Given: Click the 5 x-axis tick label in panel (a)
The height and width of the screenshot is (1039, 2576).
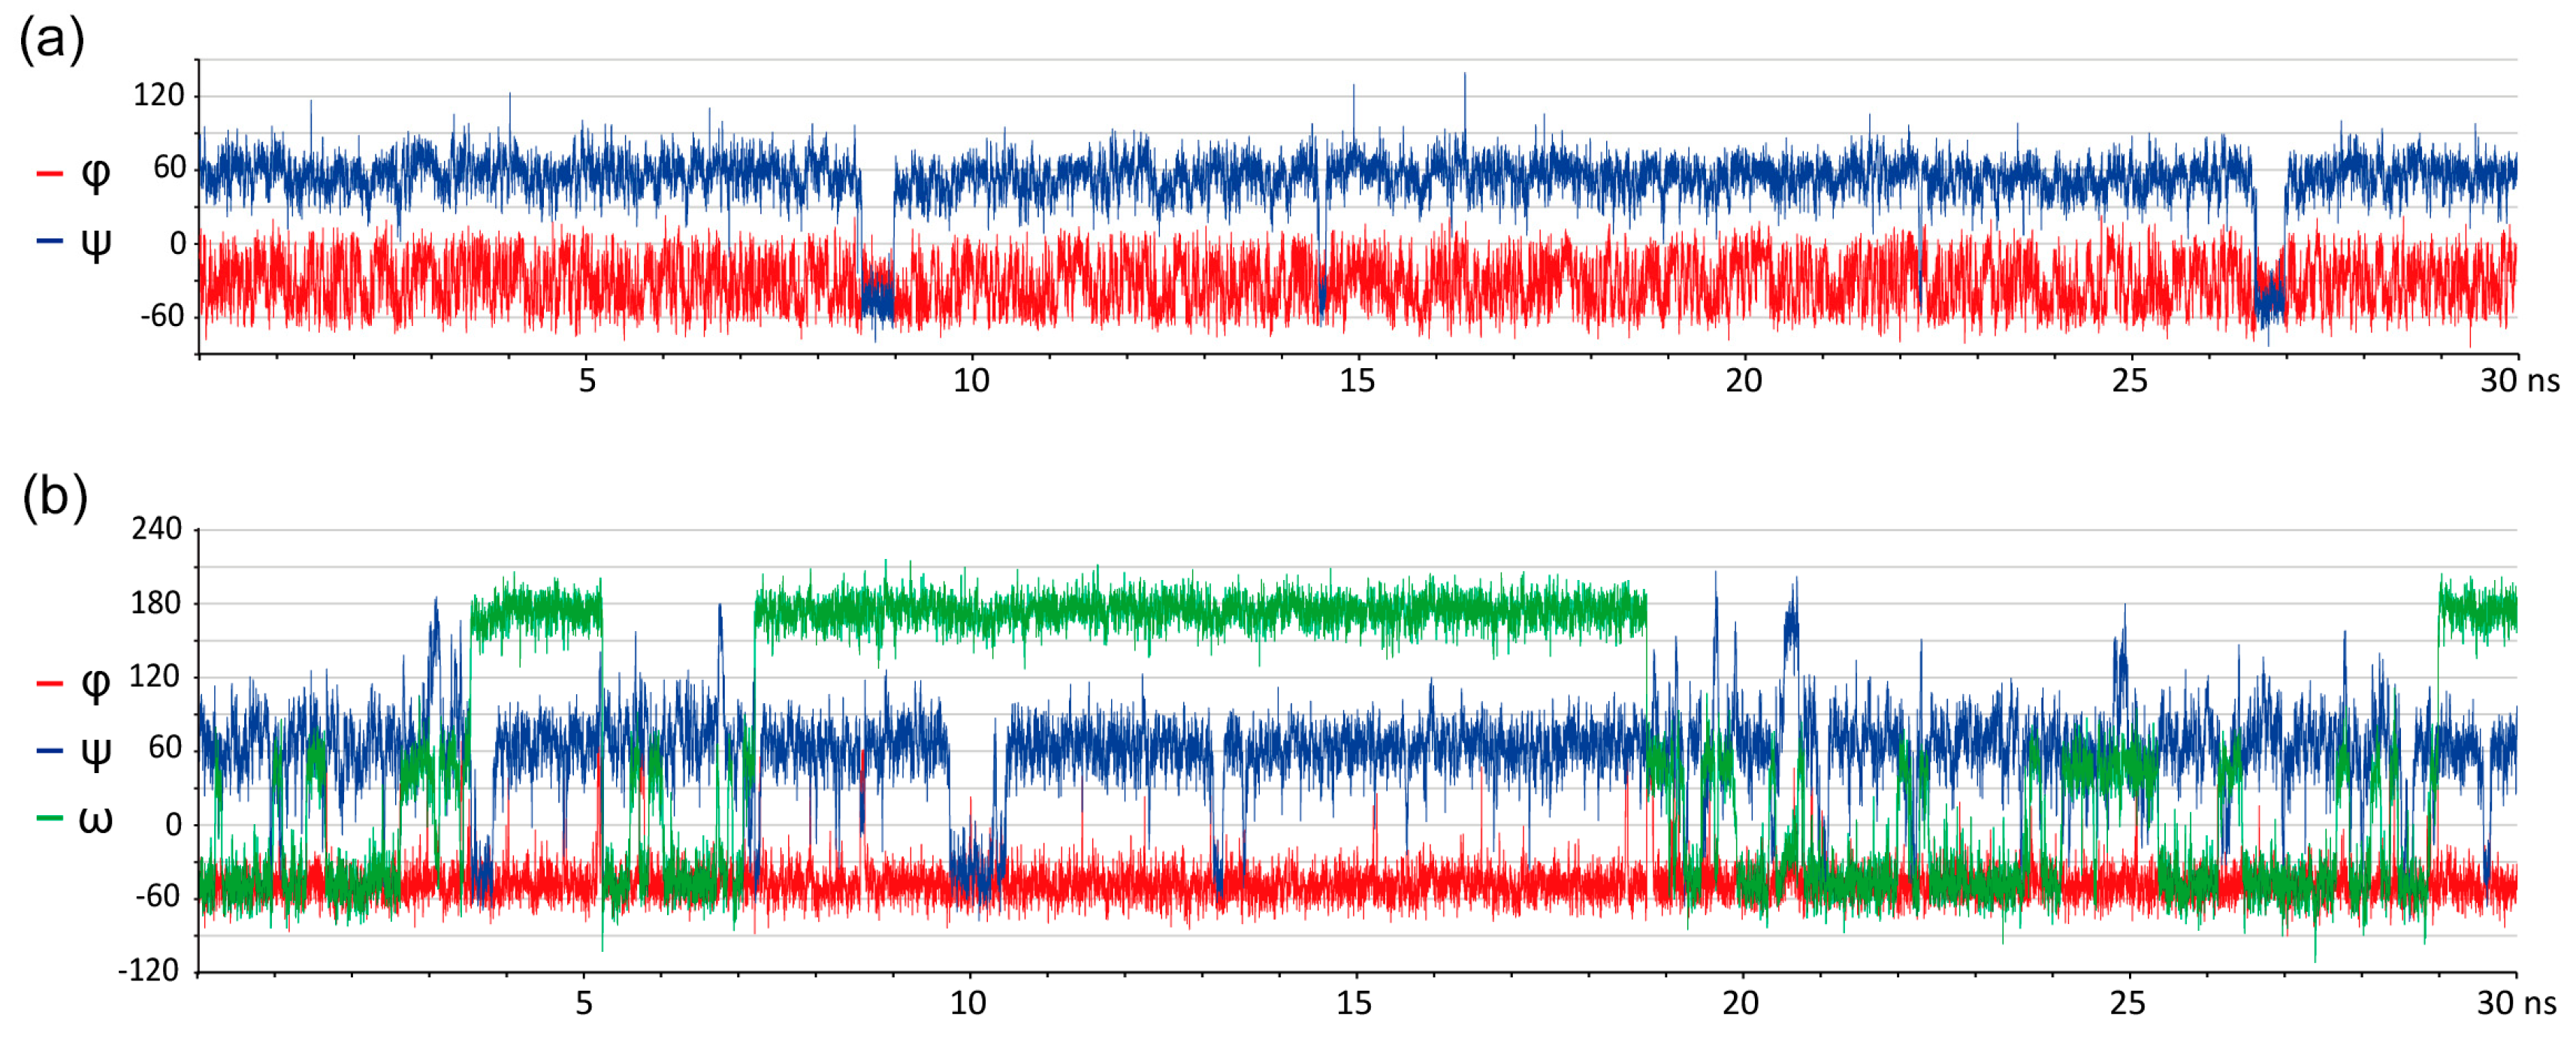Looking at the screenshot, I should (x=587, y=381).
